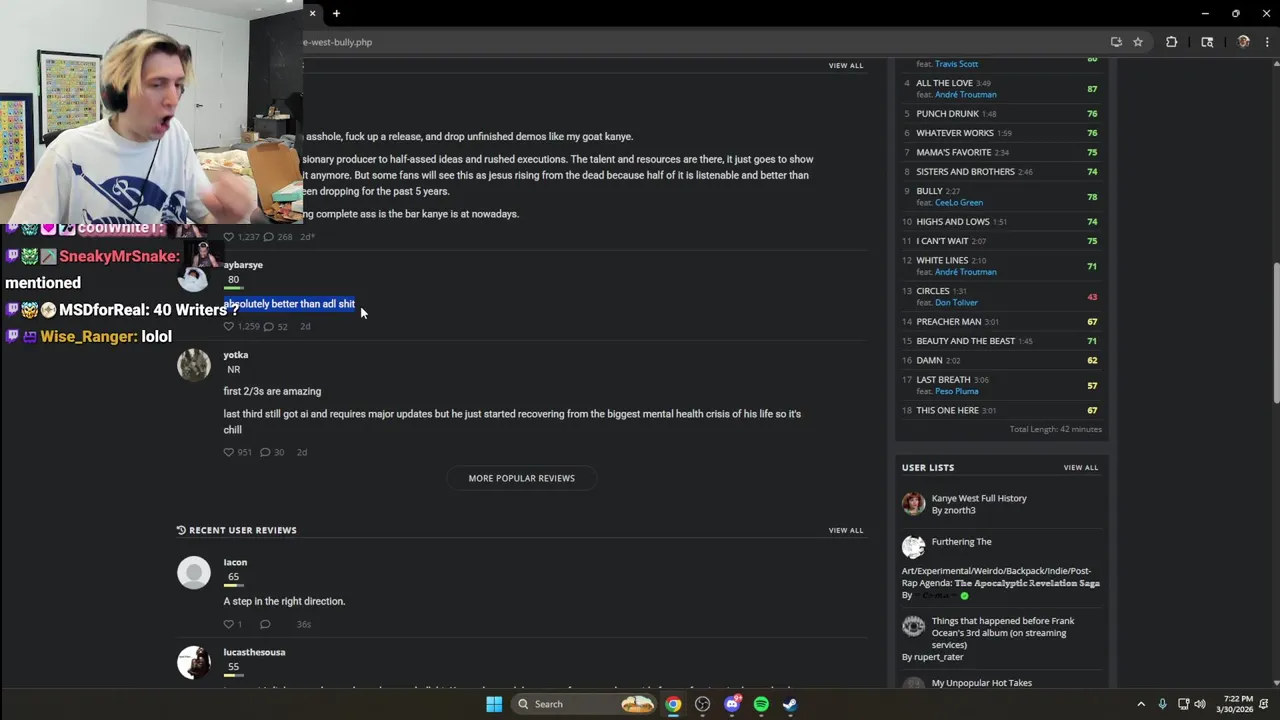Open the Chrome extensions puzzle icon
1280x720 pixels.
click(x=1172, y=42)
